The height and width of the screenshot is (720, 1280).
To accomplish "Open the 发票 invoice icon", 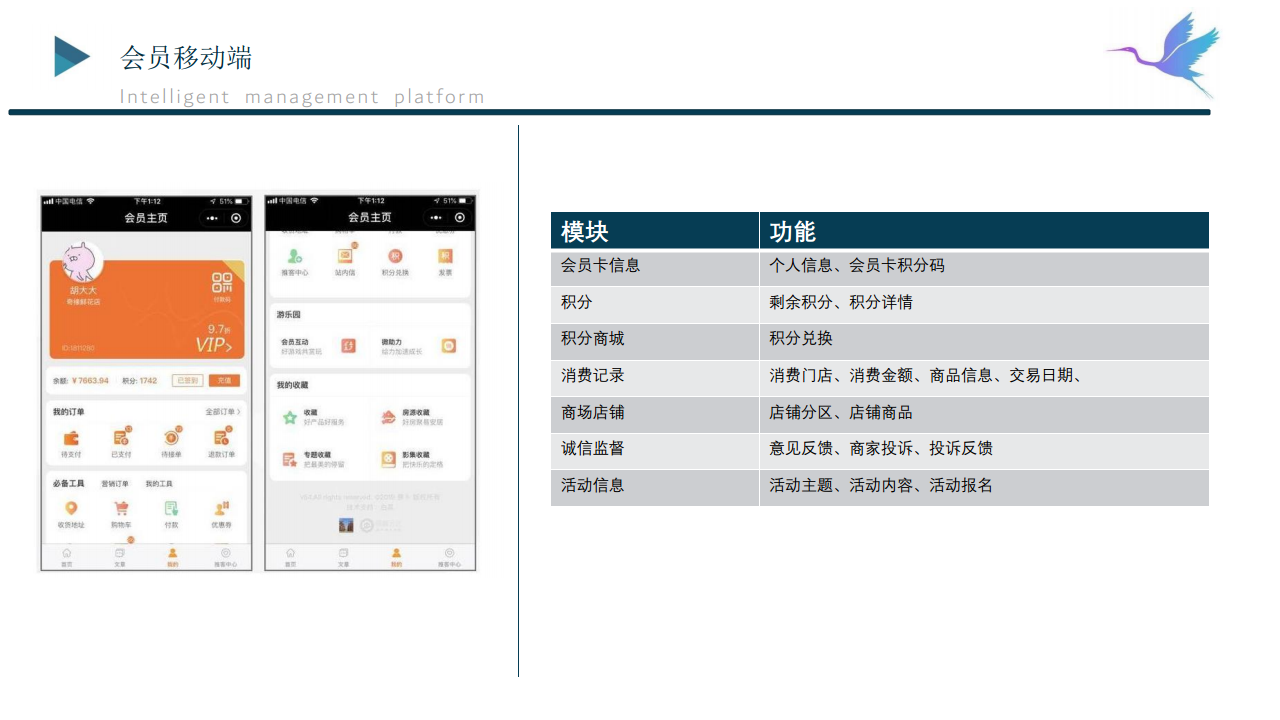I will pos(445,256).
